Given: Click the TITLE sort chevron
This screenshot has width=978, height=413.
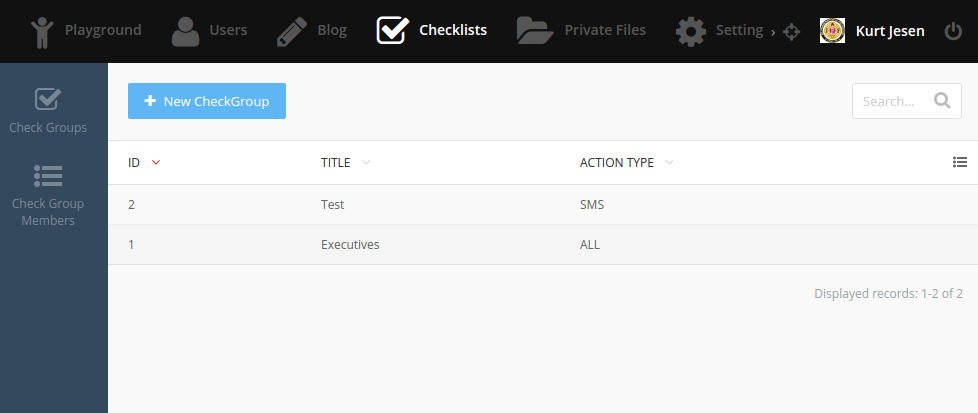Looking at the screenshot, I should [x=366, y=163].
